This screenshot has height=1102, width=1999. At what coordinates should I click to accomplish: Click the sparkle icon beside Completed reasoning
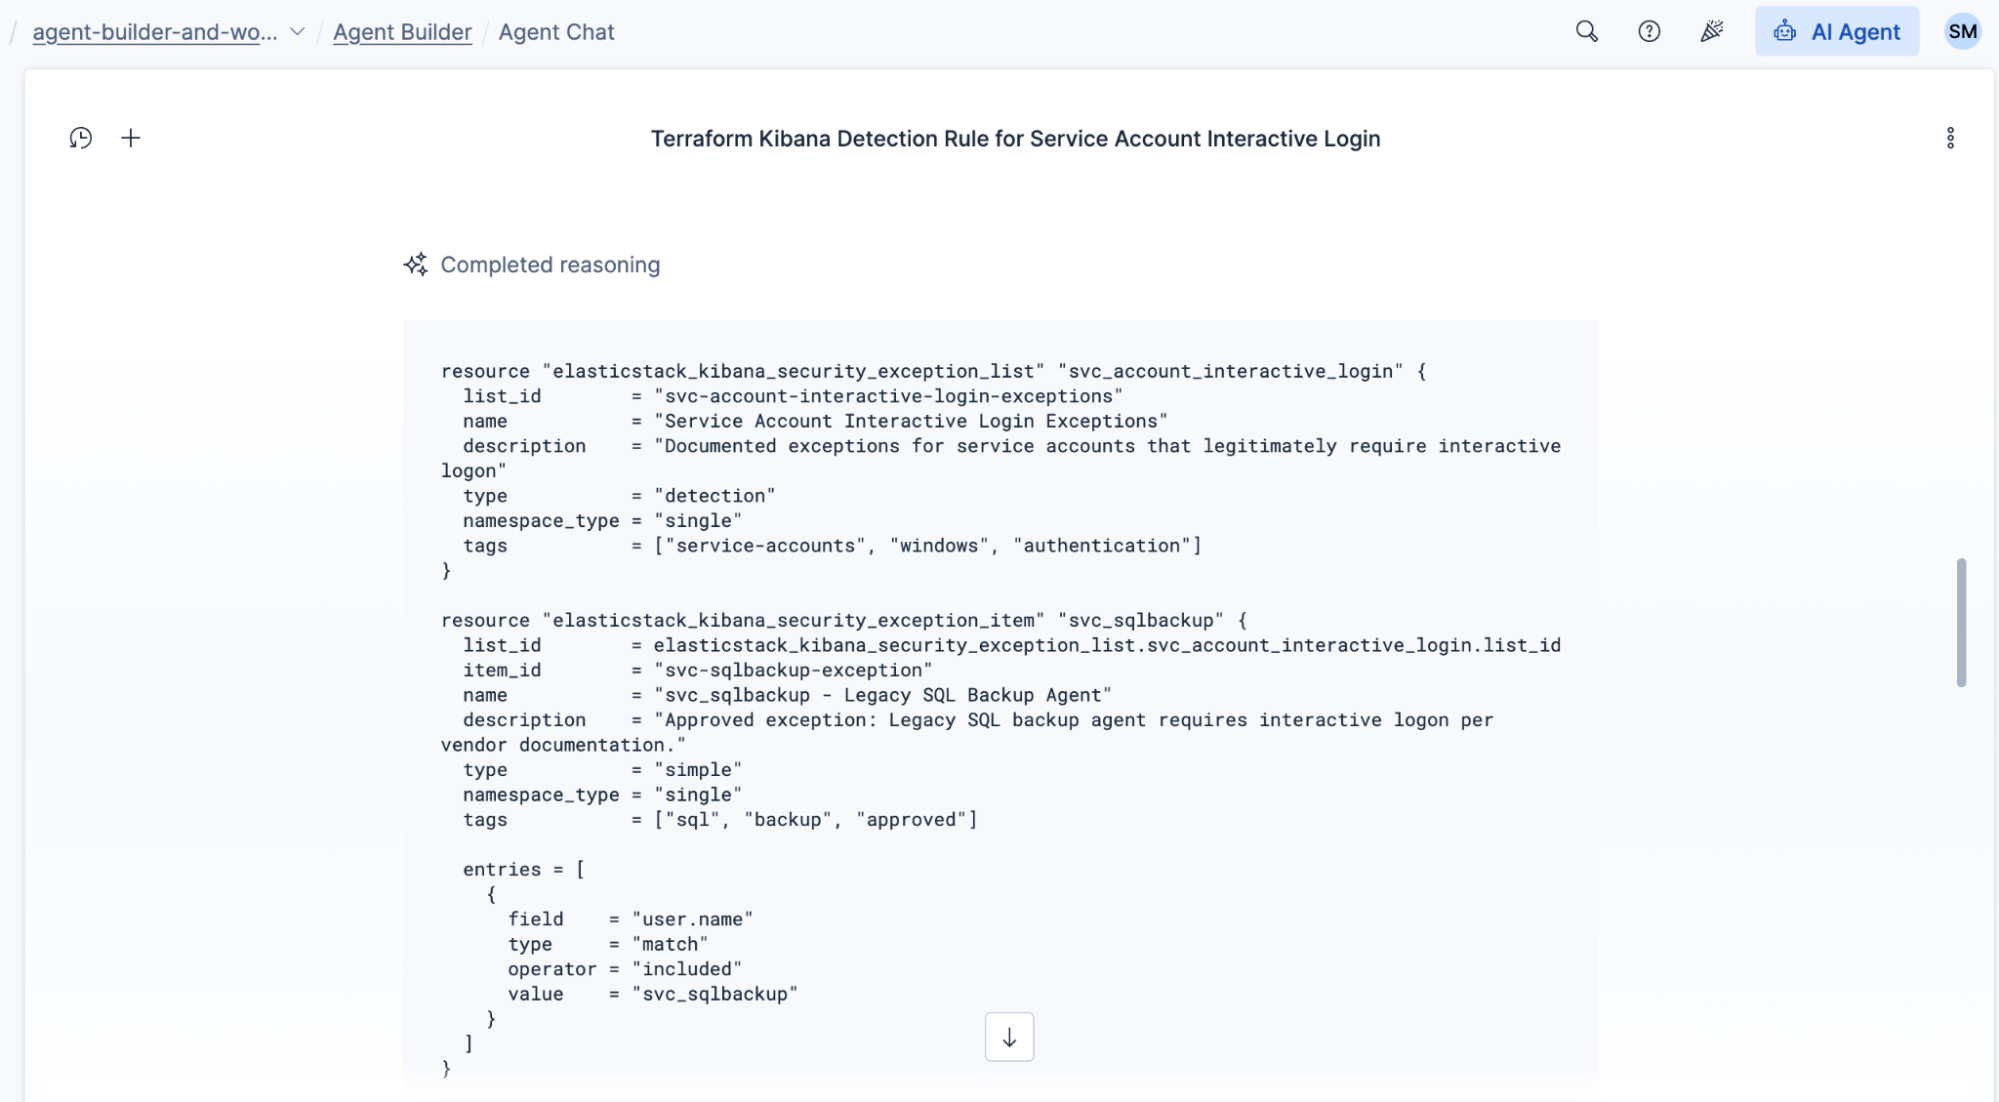(415, 264)
